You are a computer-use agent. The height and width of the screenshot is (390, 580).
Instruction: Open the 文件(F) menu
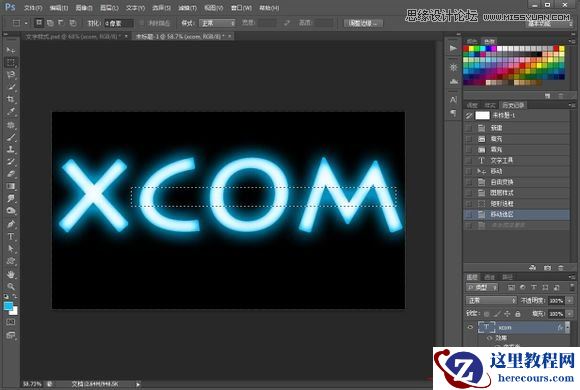33,8
